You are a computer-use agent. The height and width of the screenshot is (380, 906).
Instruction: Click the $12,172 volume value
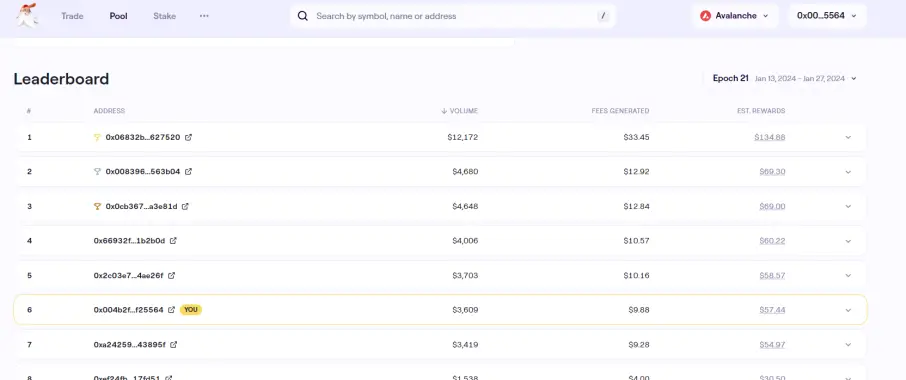[463, 137]
